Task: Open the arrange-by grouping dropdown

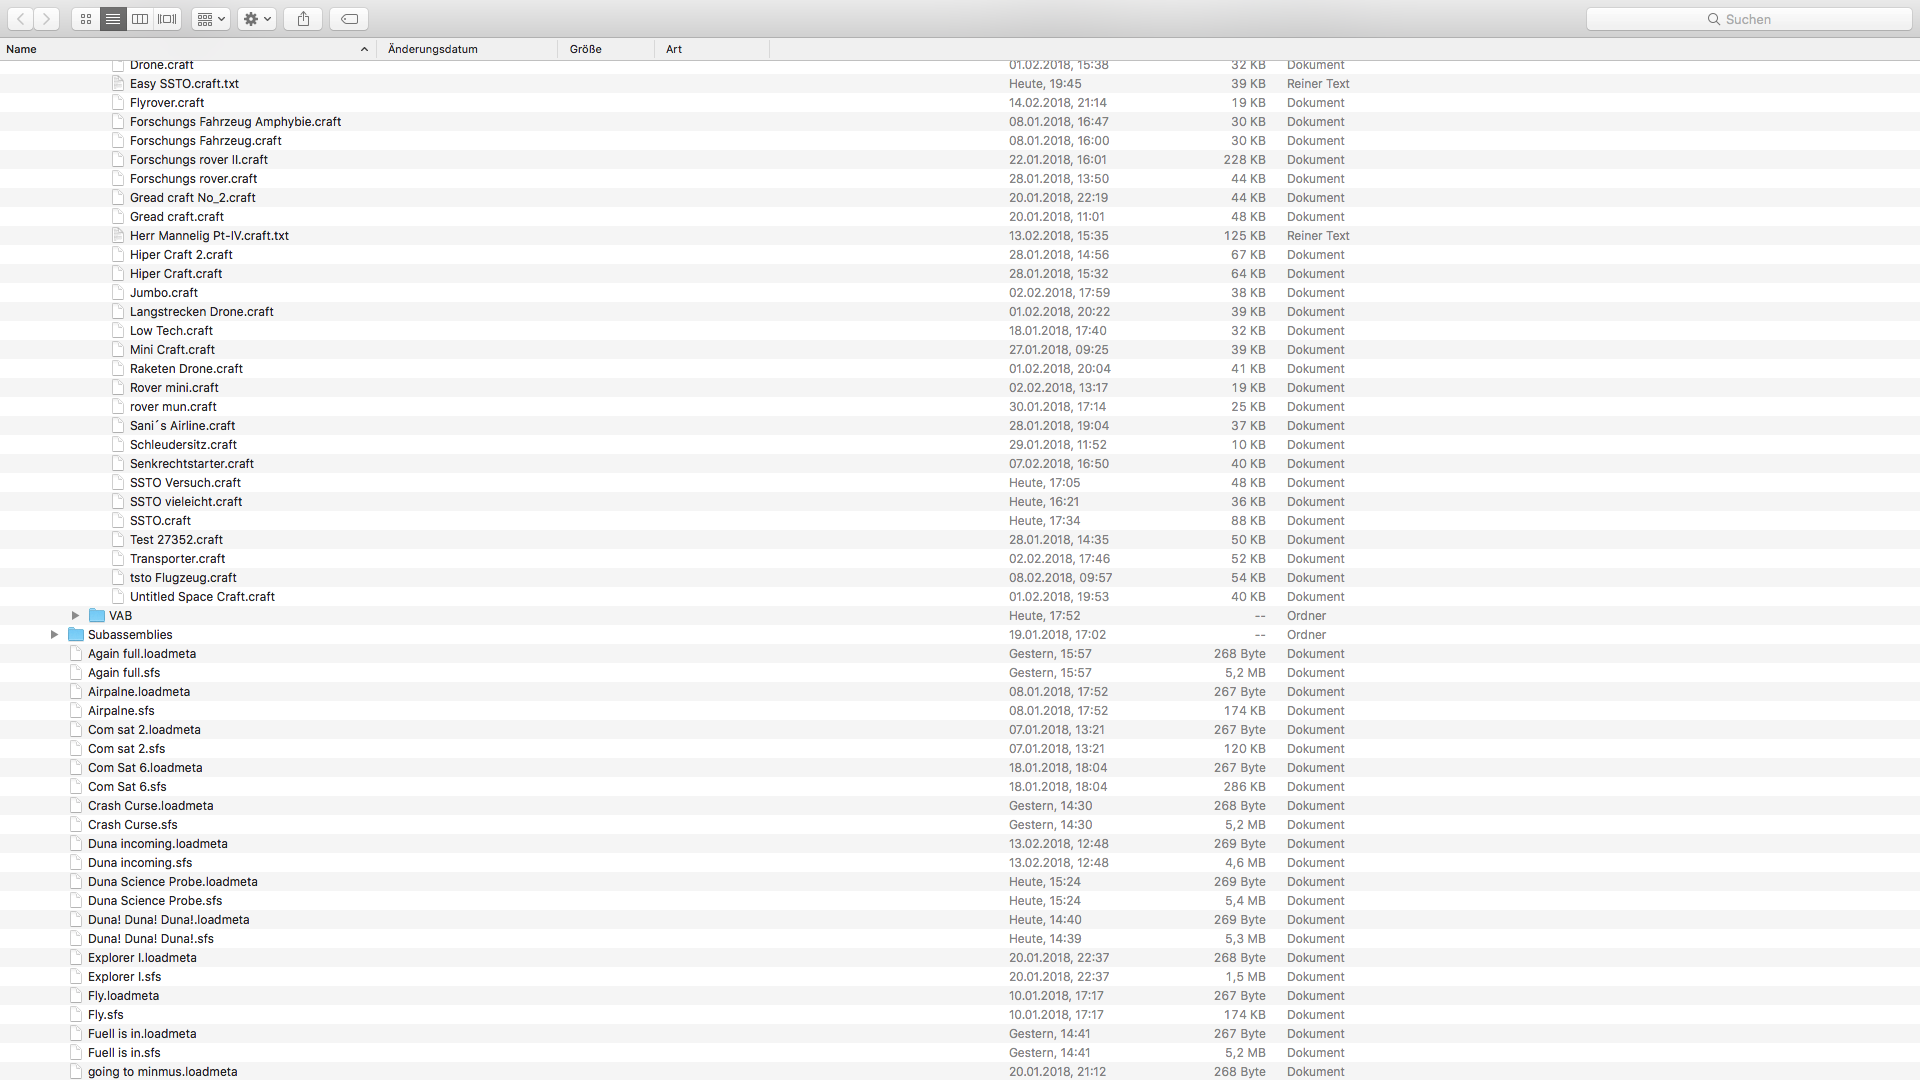Action: [x=211, y=19]
